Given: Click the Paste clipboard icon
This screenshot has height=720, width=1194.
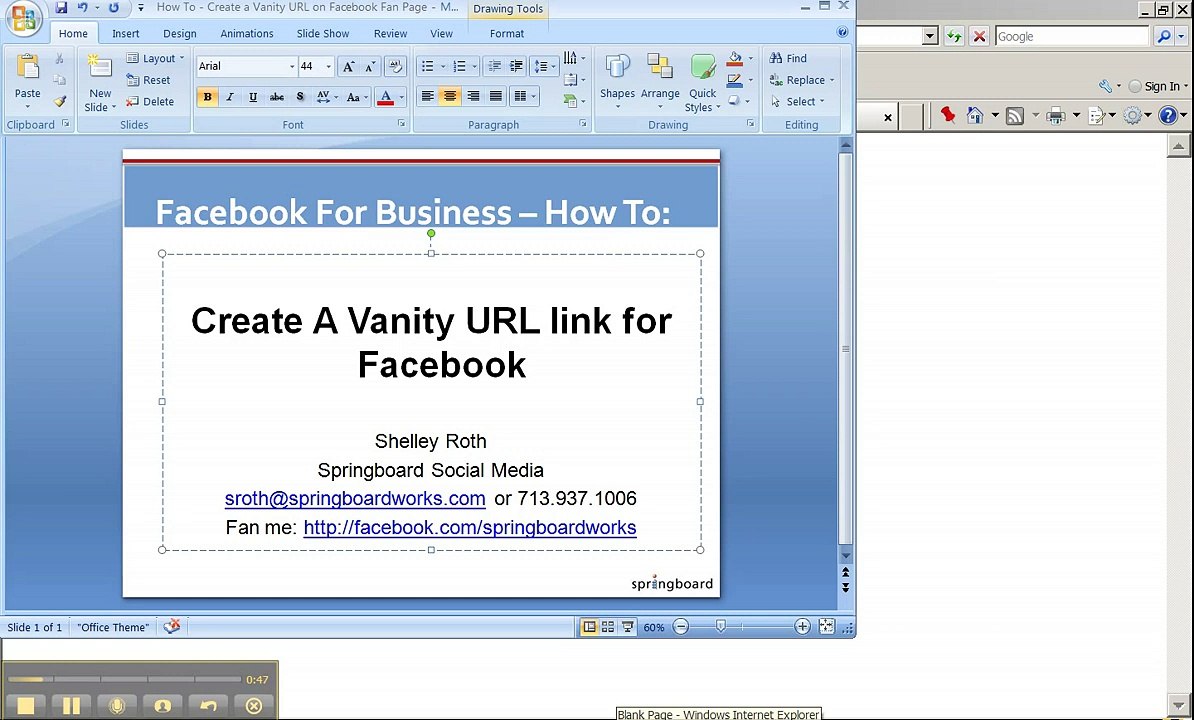Looking at the screenshot, I should point(27,68).
